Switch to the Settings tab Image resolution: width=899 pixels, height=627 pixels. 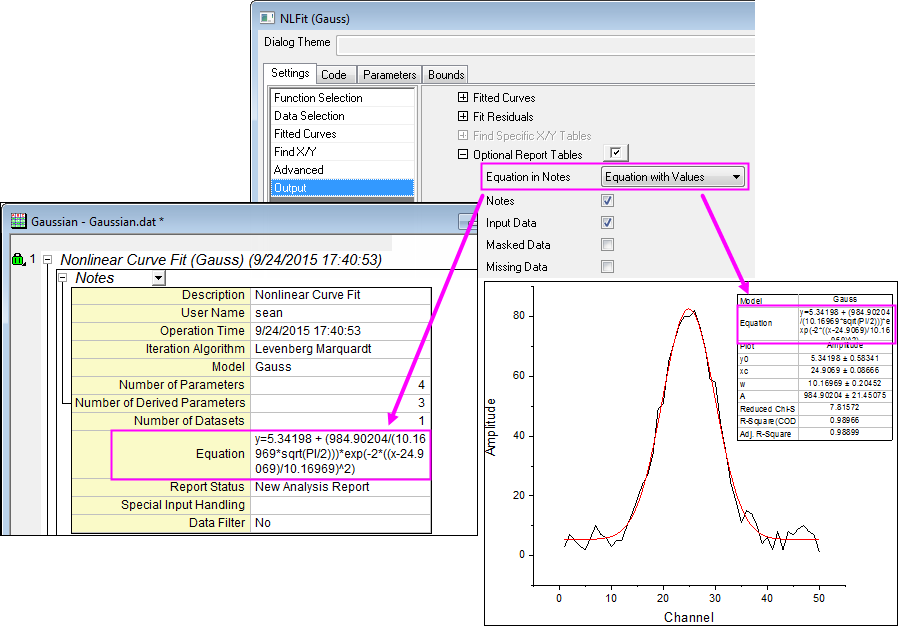pos(290,73)
